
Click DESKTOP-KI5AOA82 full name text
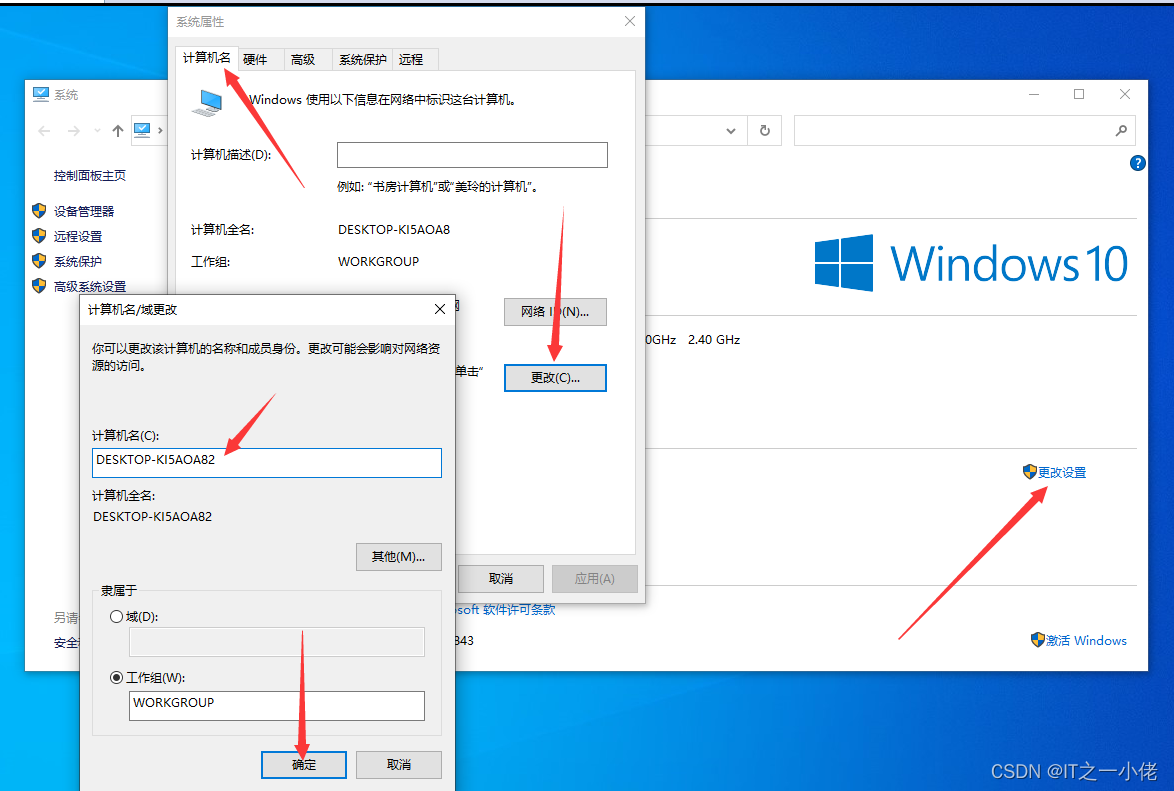point(152,517)
